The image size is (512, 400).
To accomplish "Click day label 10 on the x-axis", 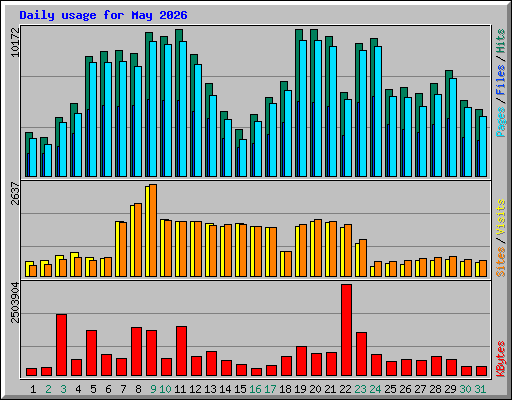I will click(165, 389).
